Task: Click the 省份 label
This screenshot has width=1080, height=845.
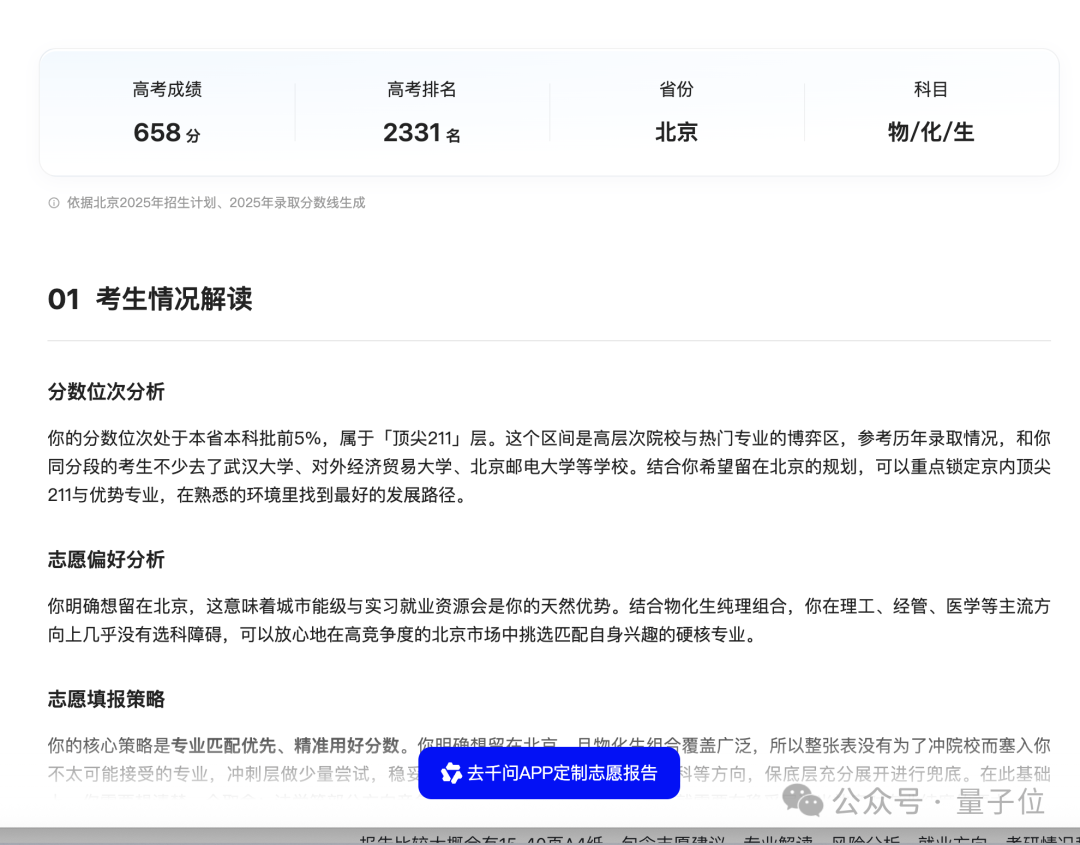Action: (676, 90)
